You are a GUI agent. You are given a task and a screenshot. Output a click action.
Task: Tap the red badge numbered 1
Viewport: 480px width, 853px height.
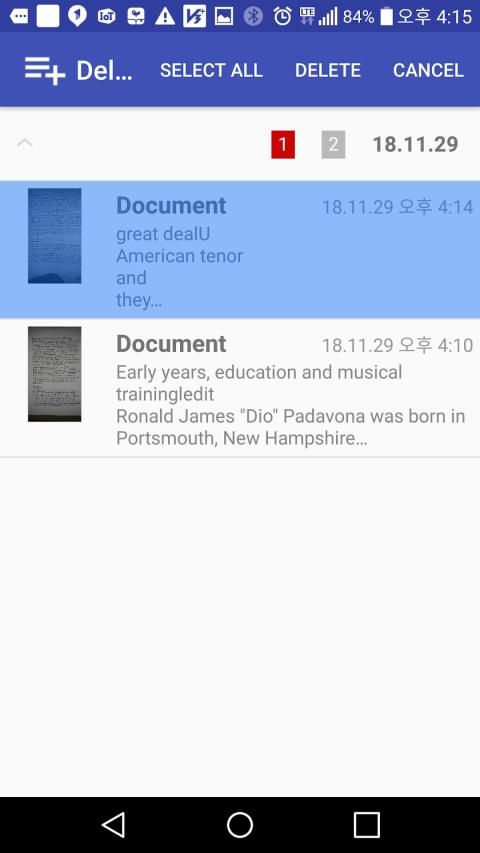tap(283, 144)
